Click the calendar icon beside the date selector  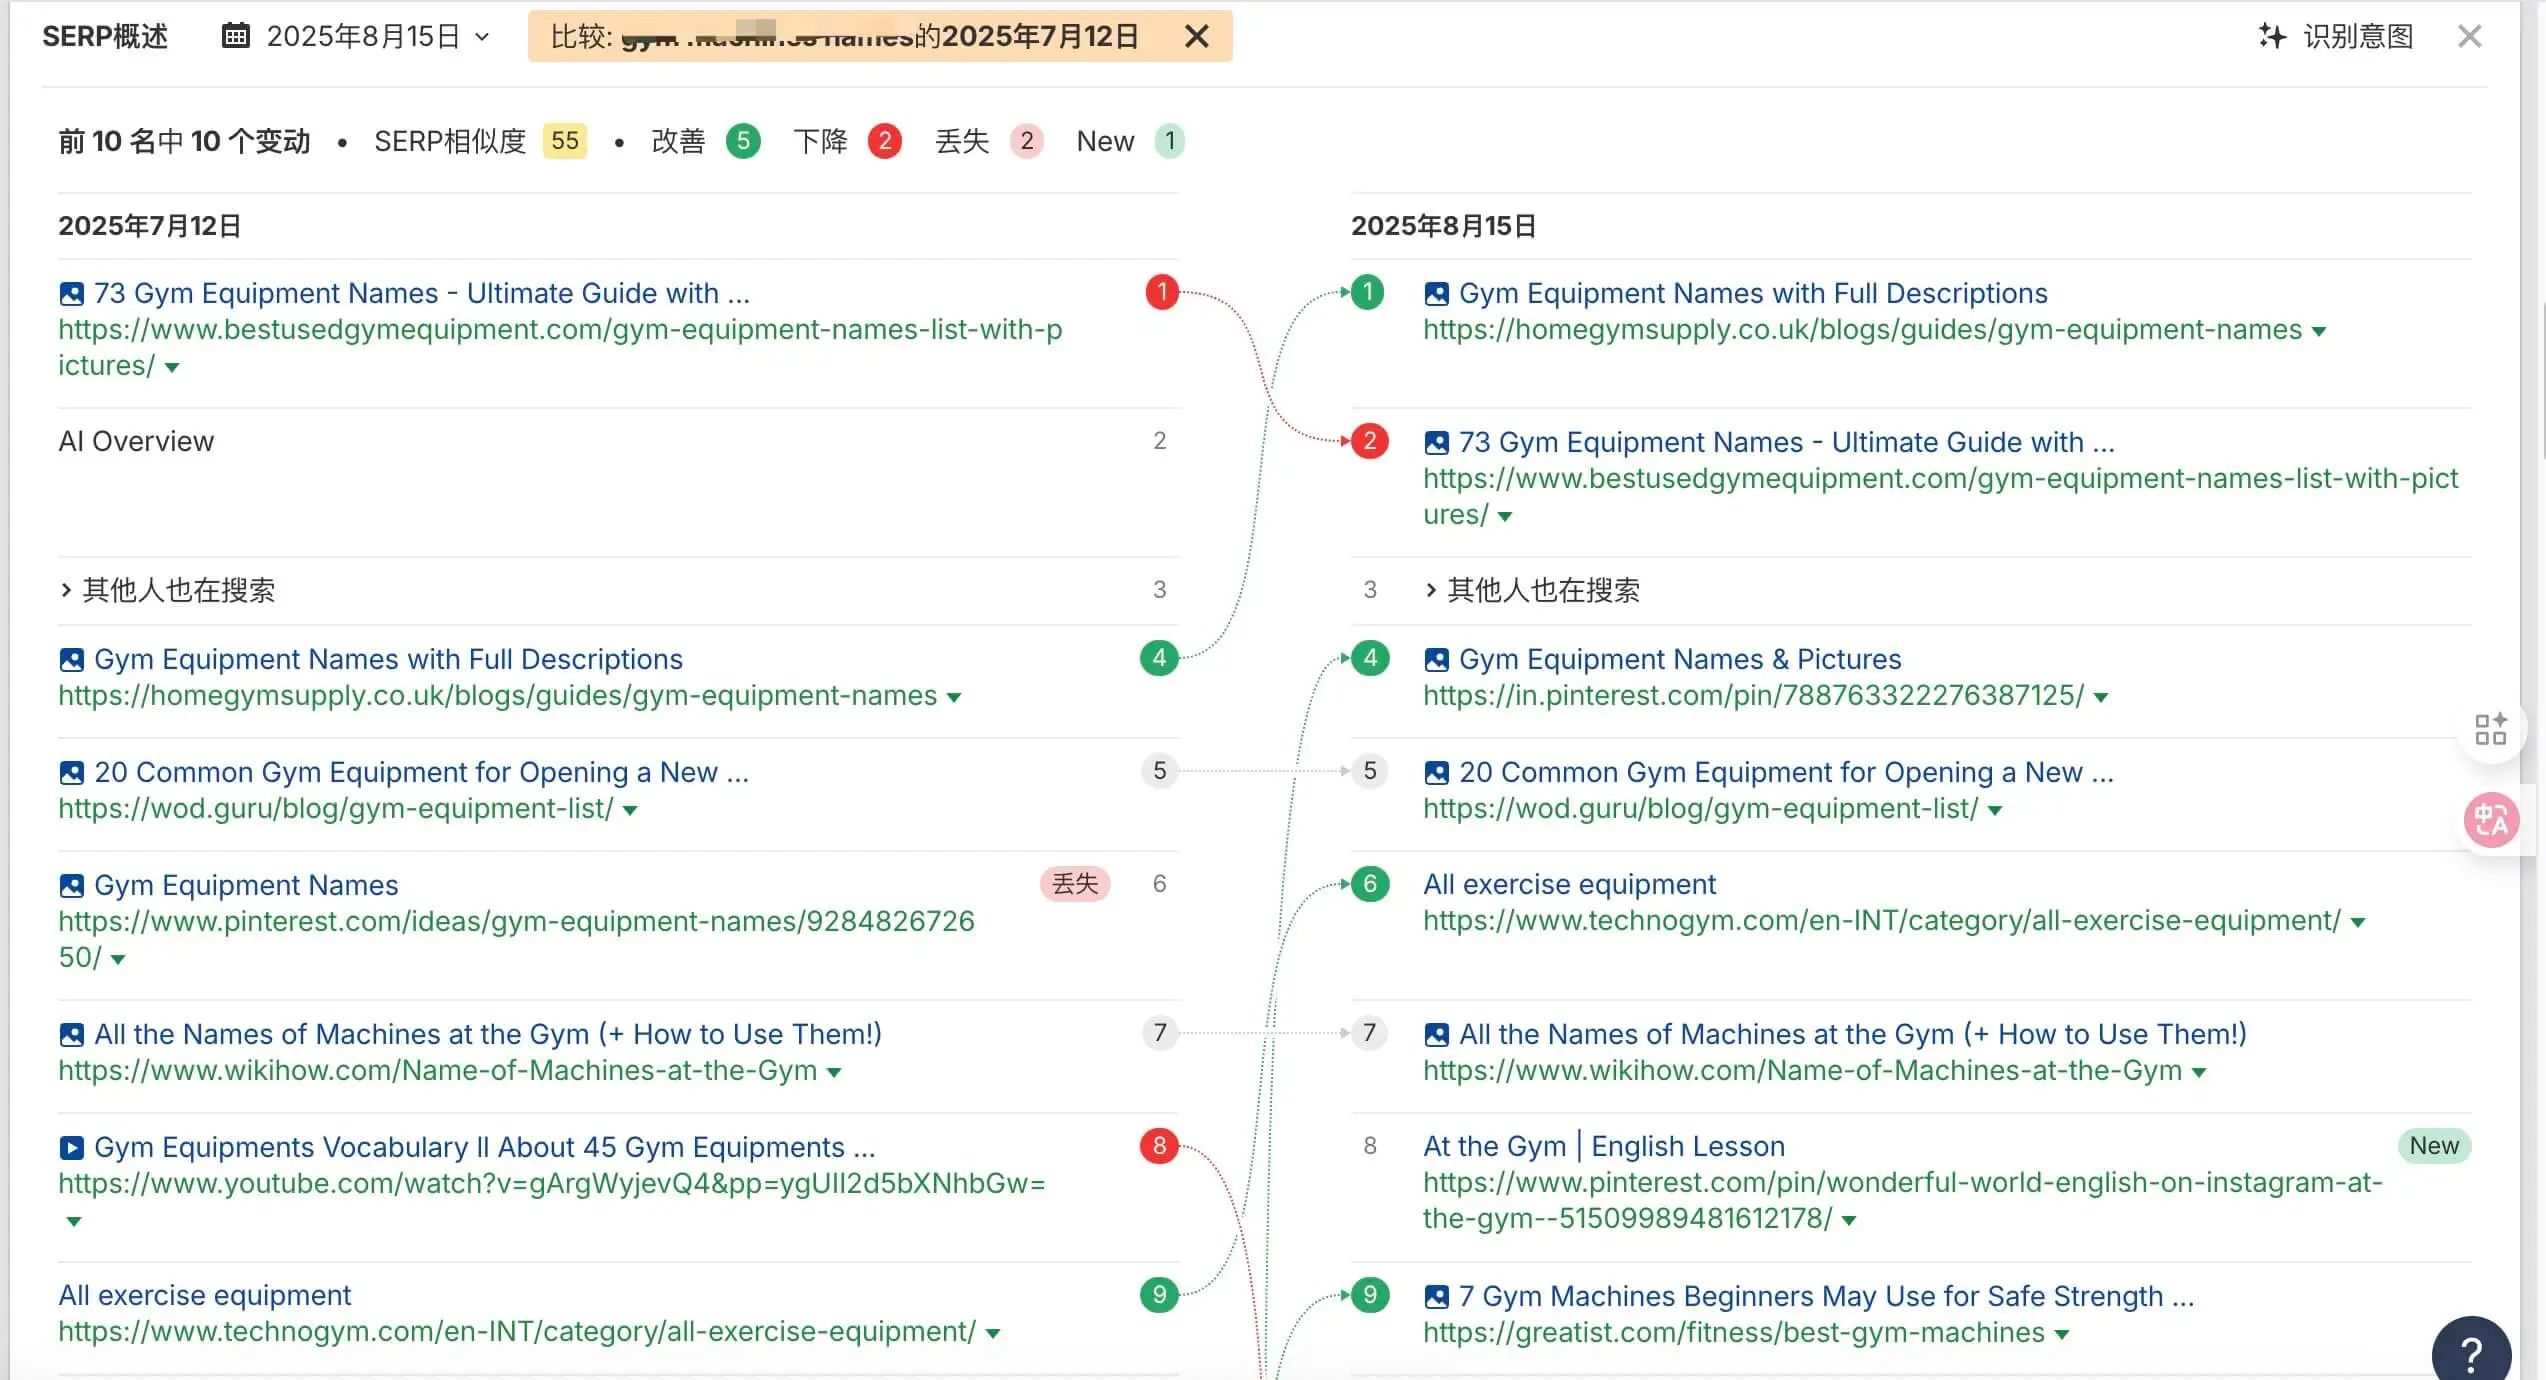click(x=234, y=36)
